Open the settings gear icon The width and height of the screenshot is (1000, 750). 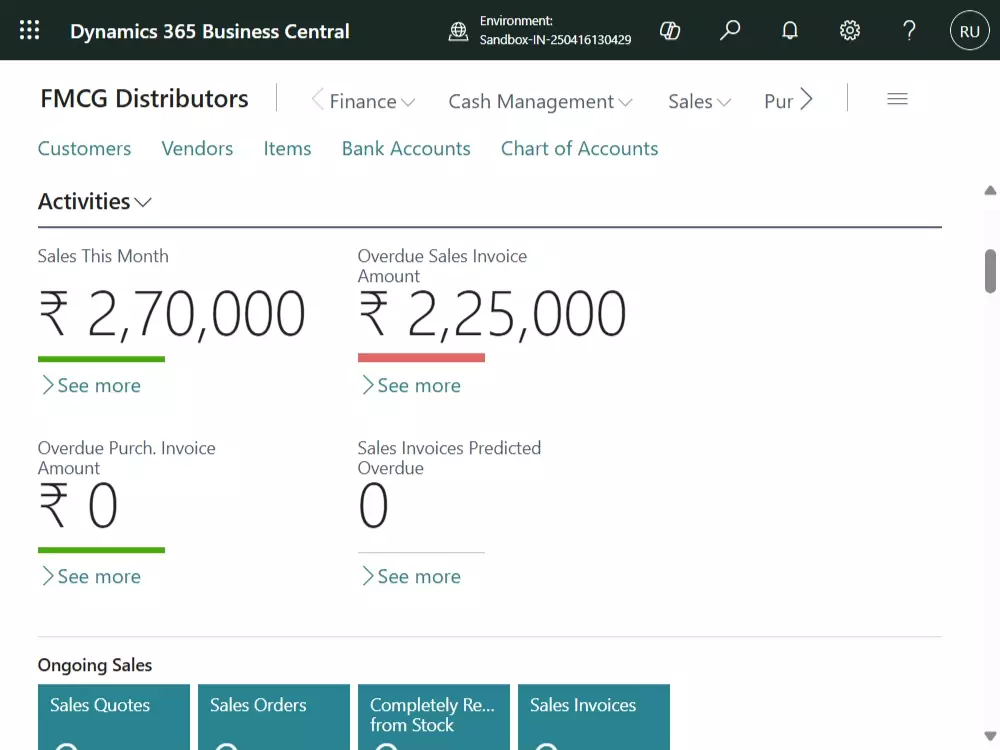(x=849, y=30)
